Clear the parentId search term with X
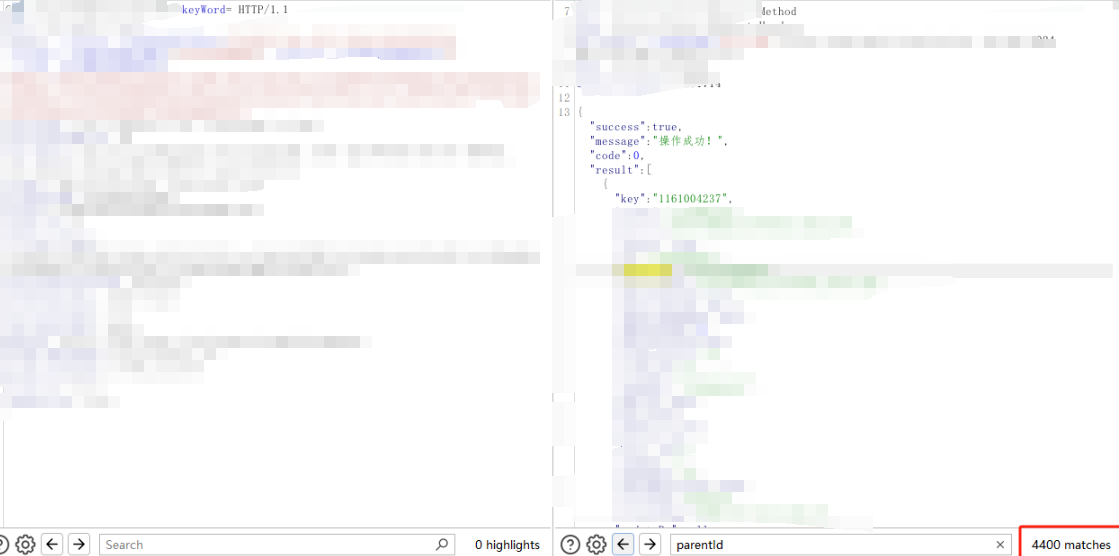 click(999, 545)
